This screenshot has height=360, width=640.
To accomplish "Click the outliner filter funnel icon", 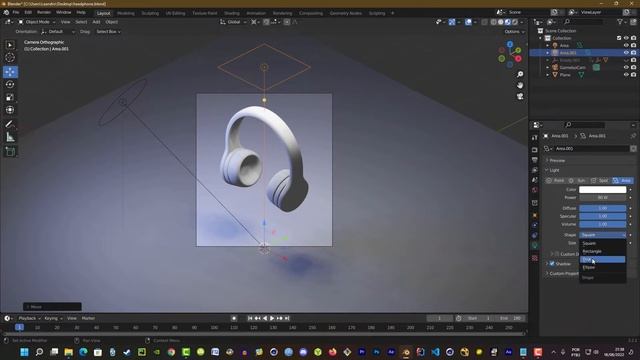I will pyautogui.click(x=620, y=22).
